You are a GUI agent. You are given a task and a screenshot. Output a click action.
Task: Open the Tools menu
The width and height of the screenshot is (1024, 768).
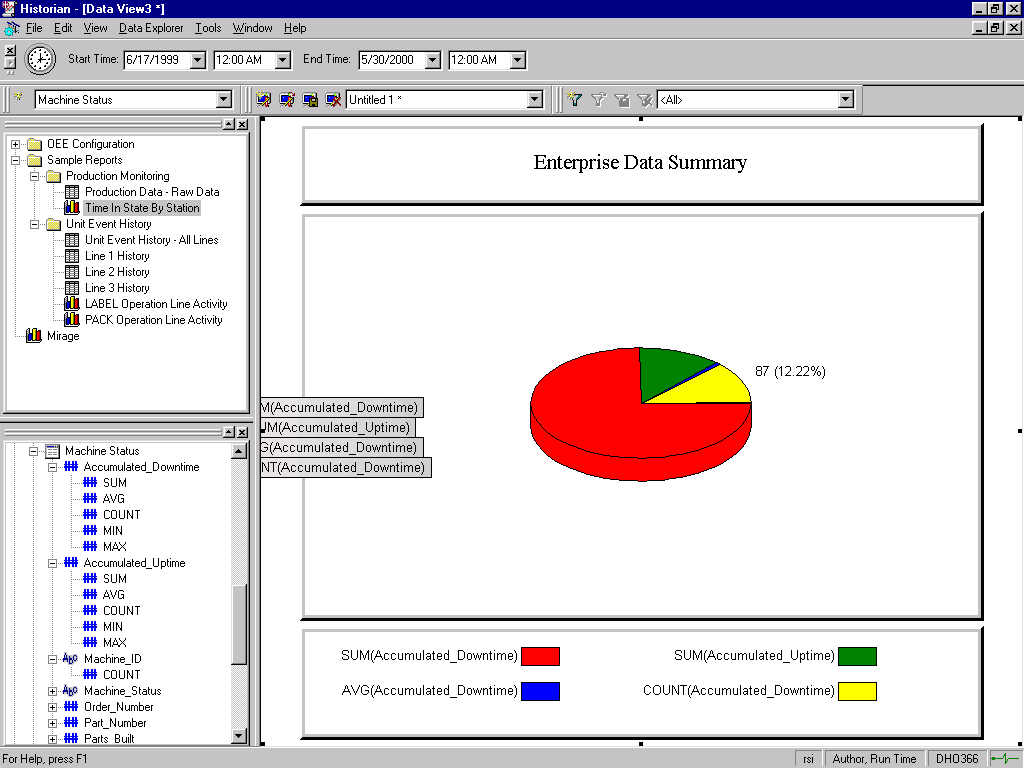(208, 28)
